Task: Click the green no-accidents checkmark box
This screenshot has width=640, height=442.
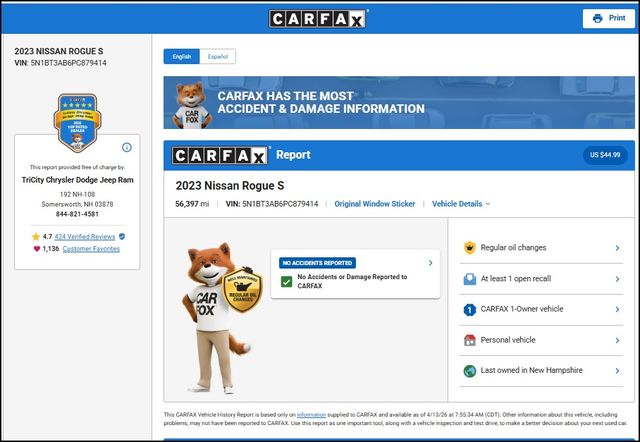Action: click(287, 282)
